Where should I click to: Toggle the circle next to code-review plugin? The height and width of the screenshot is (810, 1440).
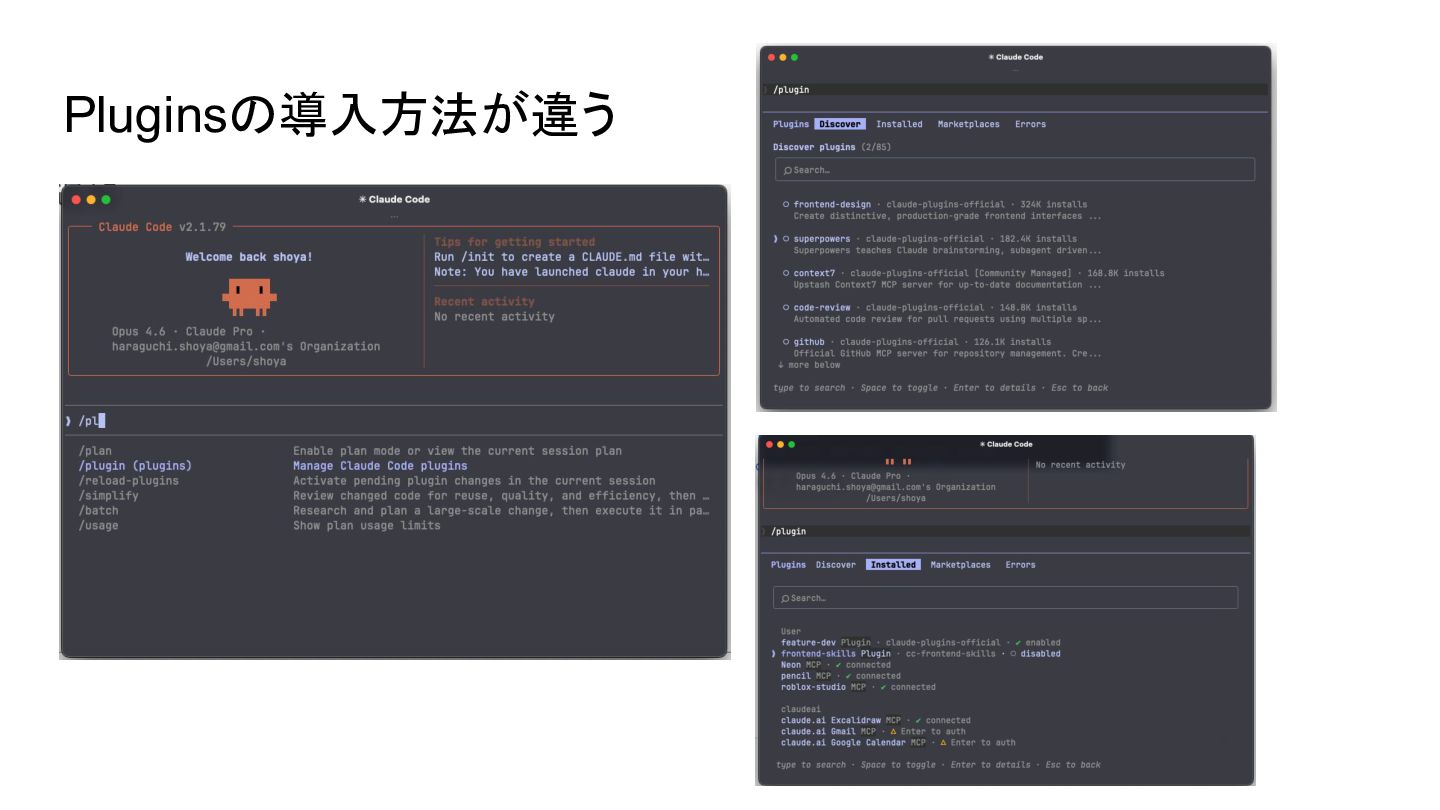pos(786,308)
